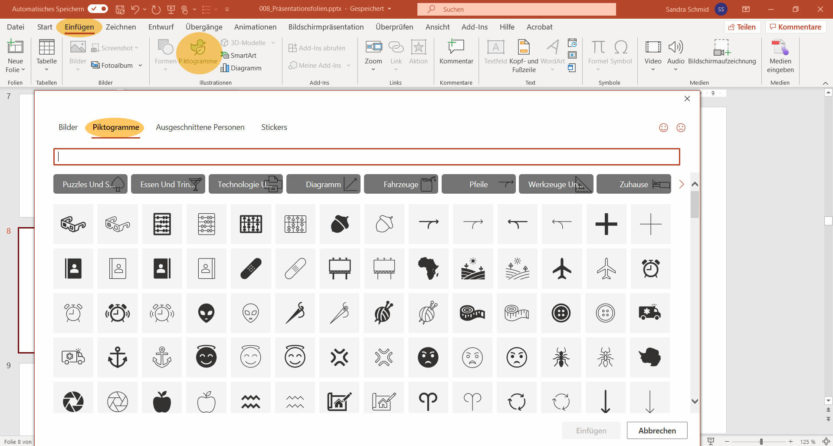
Task: Select the filled angry face pictogram
Action: 428,358
